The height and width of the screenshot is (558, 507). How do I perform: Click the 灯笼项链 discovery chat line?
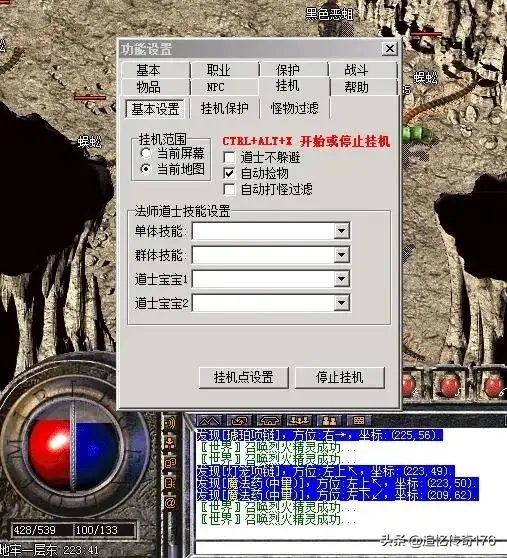pyautogui.click(x=326, y=471)
